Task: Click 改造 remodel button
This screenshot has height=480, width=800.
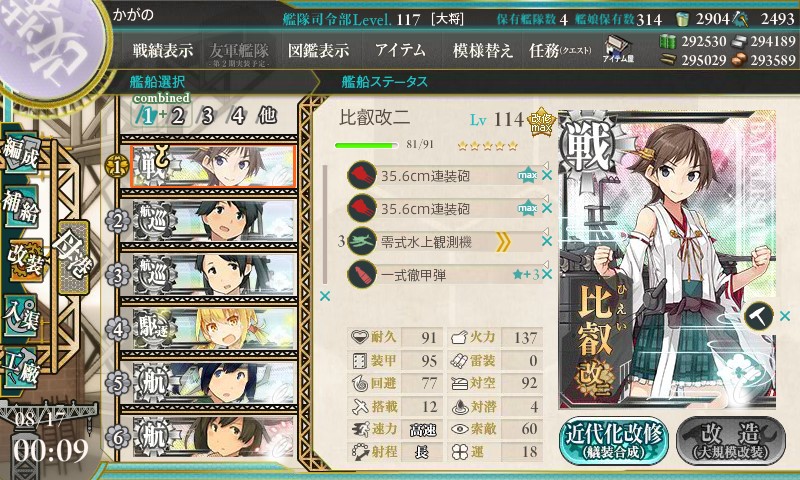Action: (731, 442)
